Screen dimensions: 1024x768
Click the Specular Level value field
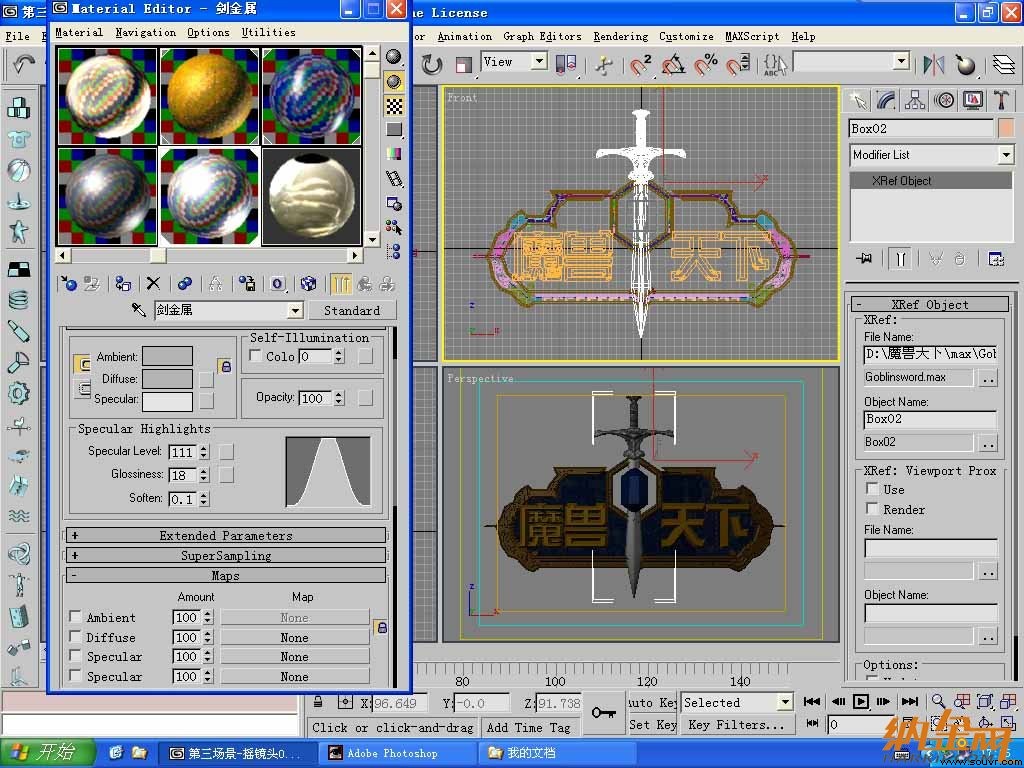pyautogui.click(x=183, y=452)
